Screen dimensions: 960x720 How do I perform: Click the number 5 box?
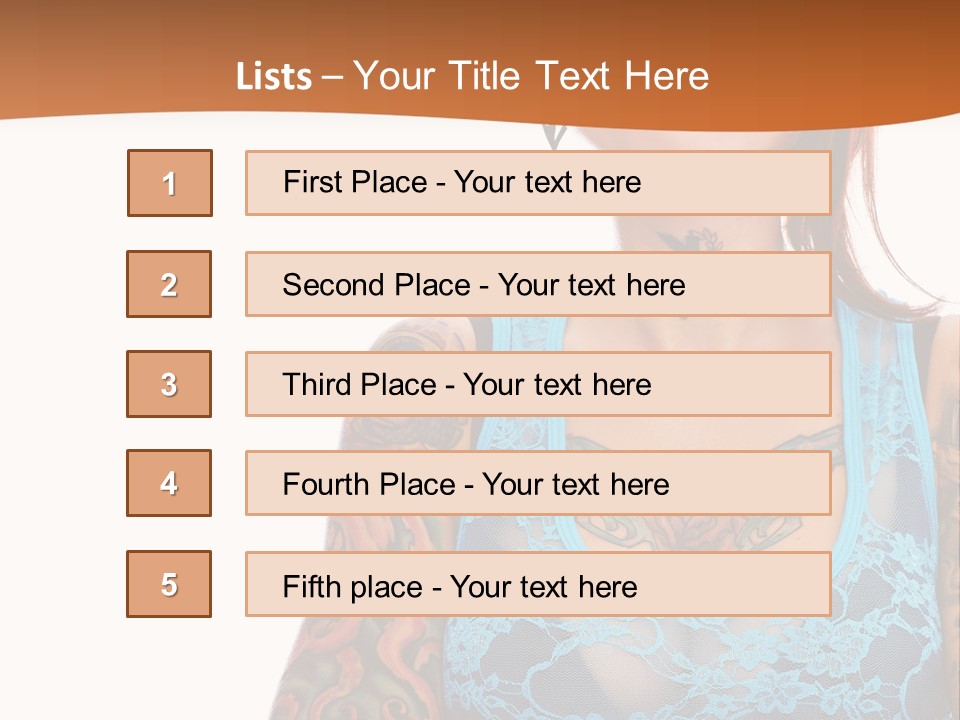click(169, 584)
